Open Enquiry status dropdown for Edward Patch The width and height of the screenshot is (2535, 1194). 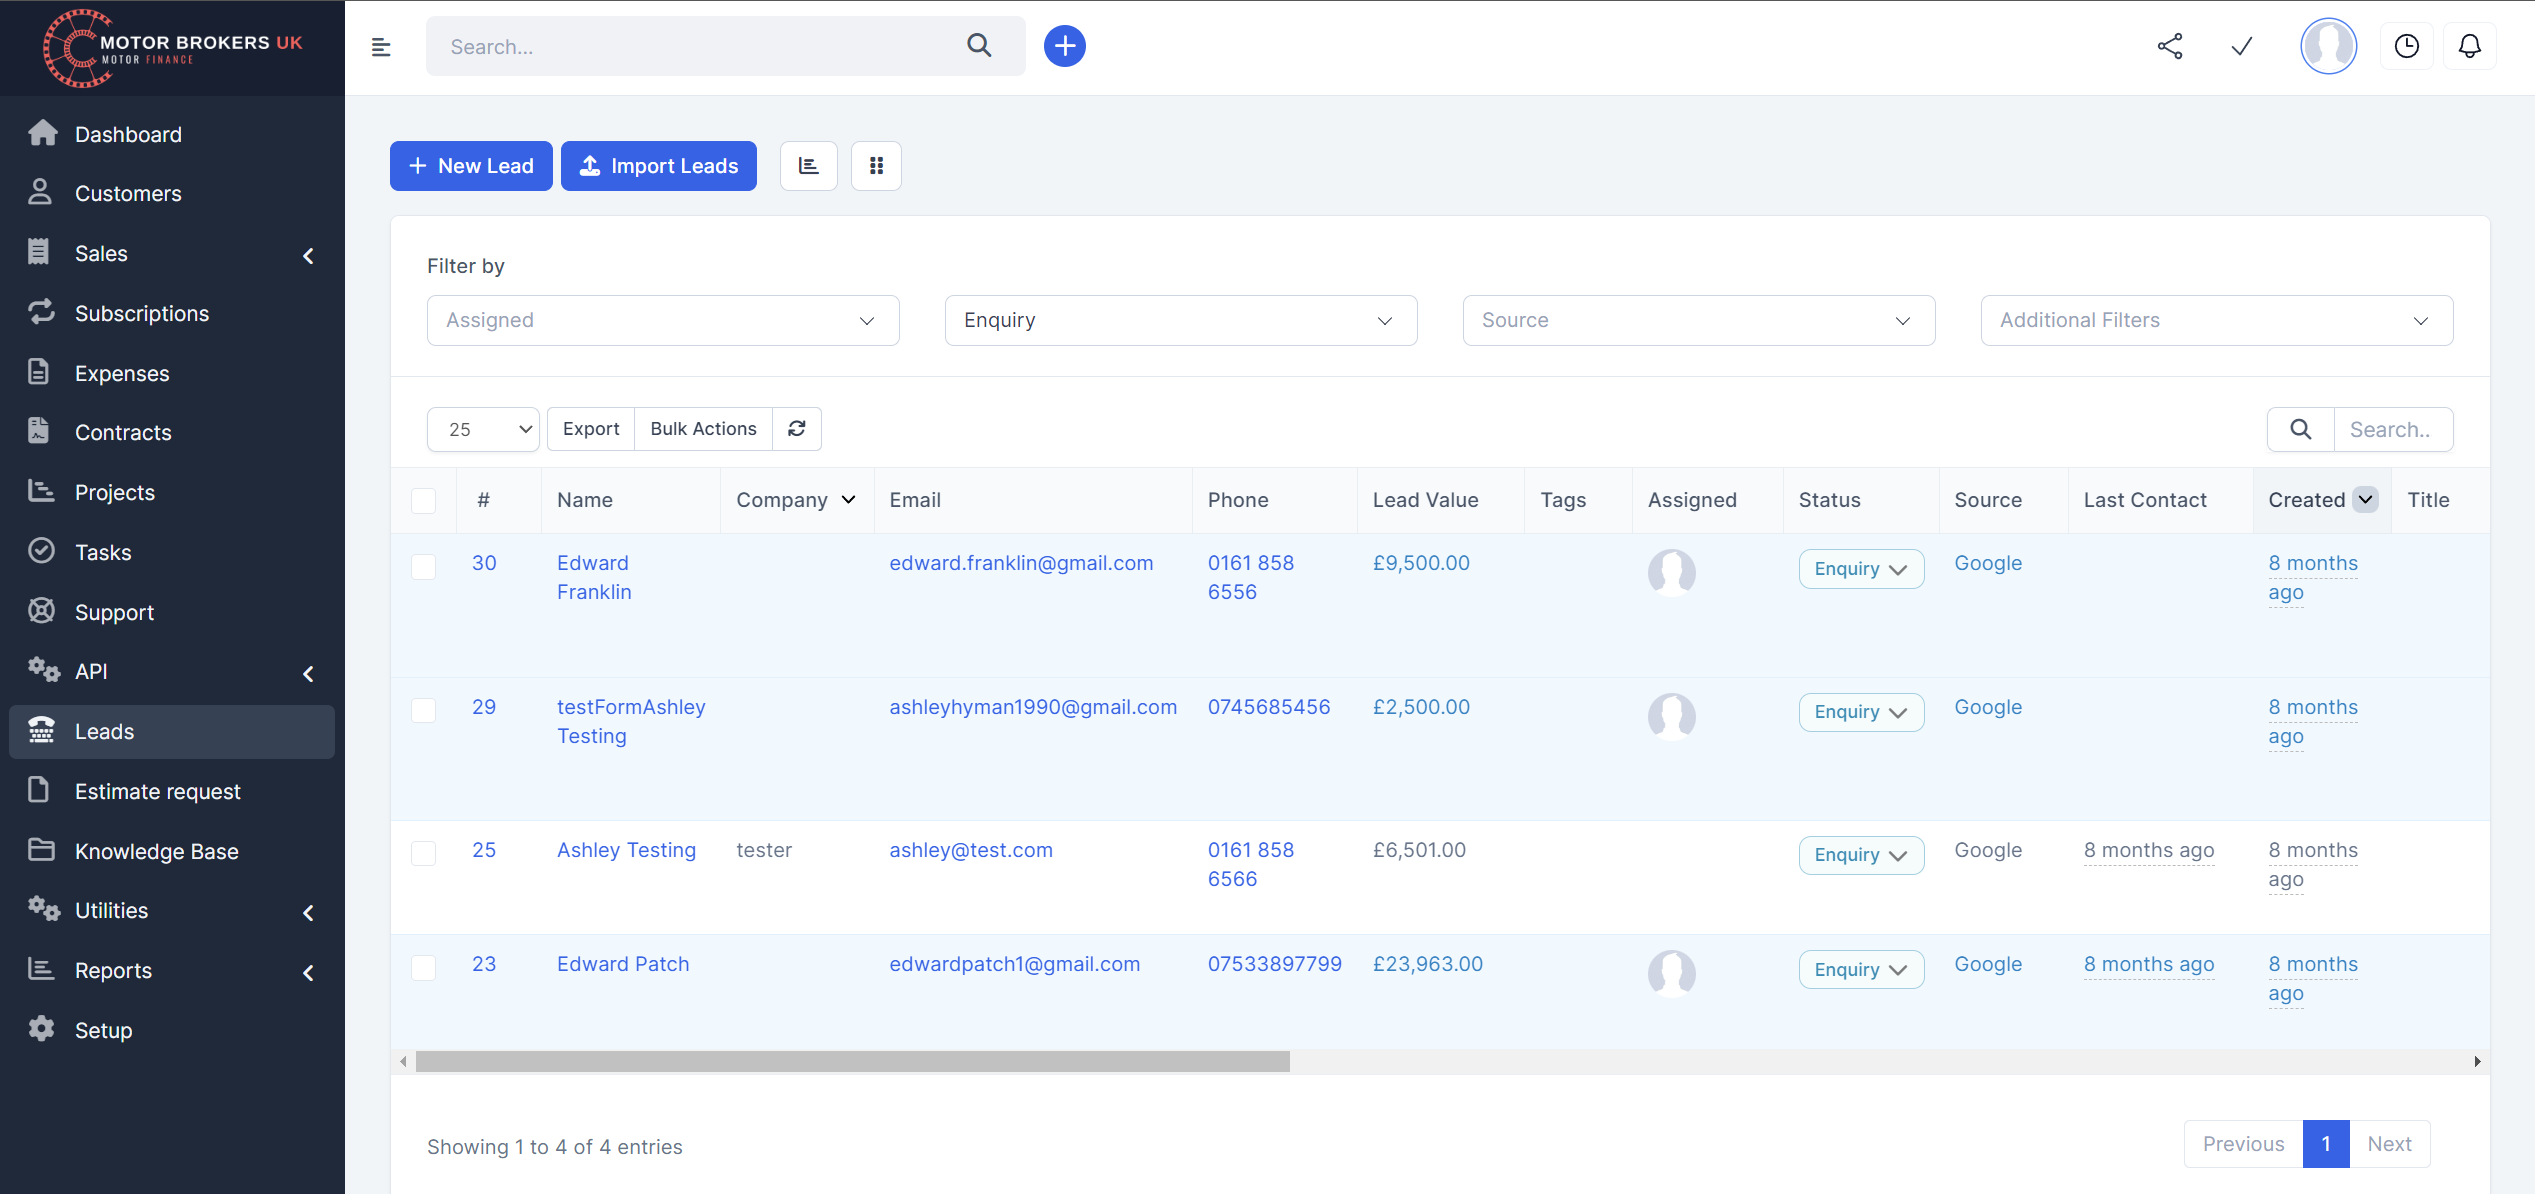[x=1861, y=970]
